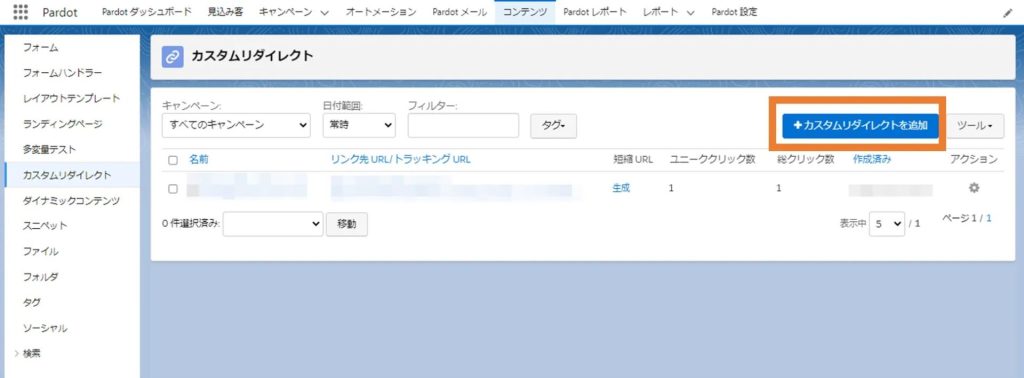The height and width of the screenshot is (378, 1024).
Task: Select カスタムリダイレクト in sidebar
Action: click(x=67, y=175)
